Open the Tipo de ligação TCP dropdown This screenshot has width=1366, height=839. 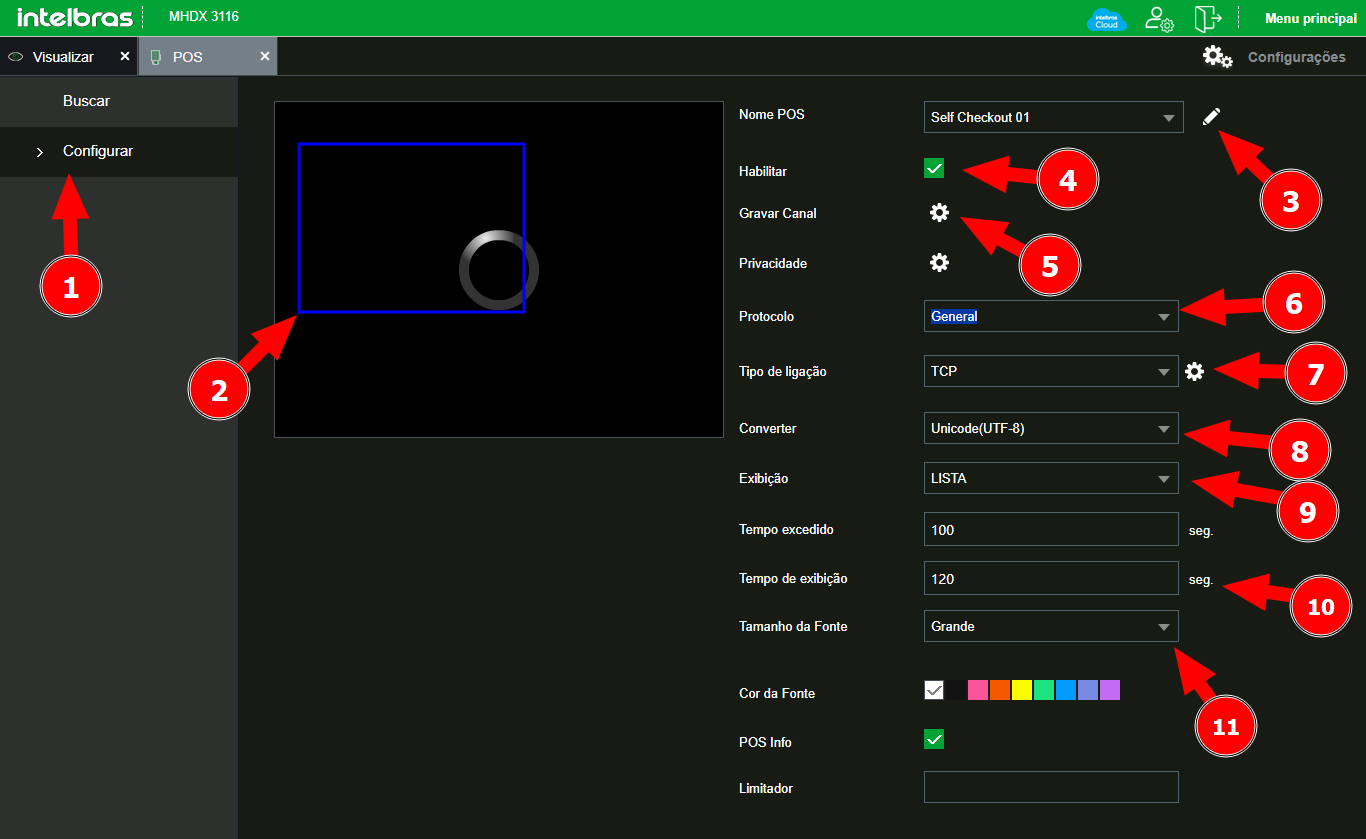click(x=1051, y=371)
